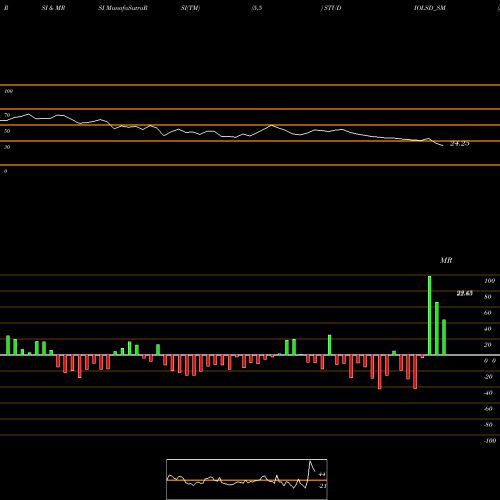Click the RSI axis label 100 at left

point(8,91)
